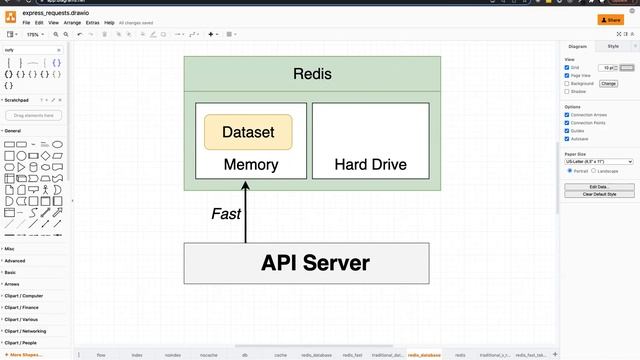Select the Landscape orientation radio
Image resolution: width=640 pixels, height=360 pixels.
pos(593,171)
